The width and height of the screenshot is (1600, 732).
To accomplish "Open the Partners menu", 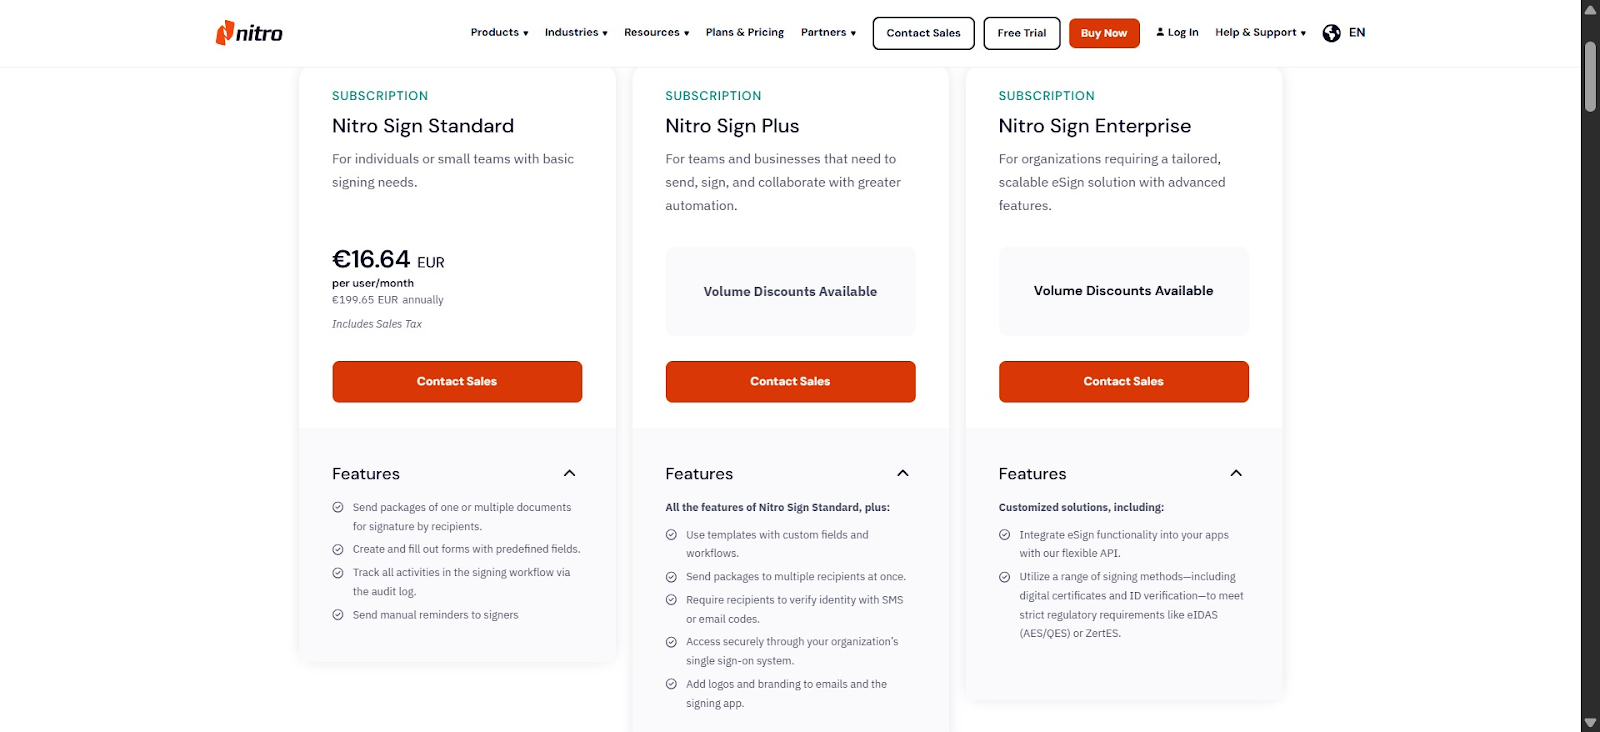I will [828, 32].
